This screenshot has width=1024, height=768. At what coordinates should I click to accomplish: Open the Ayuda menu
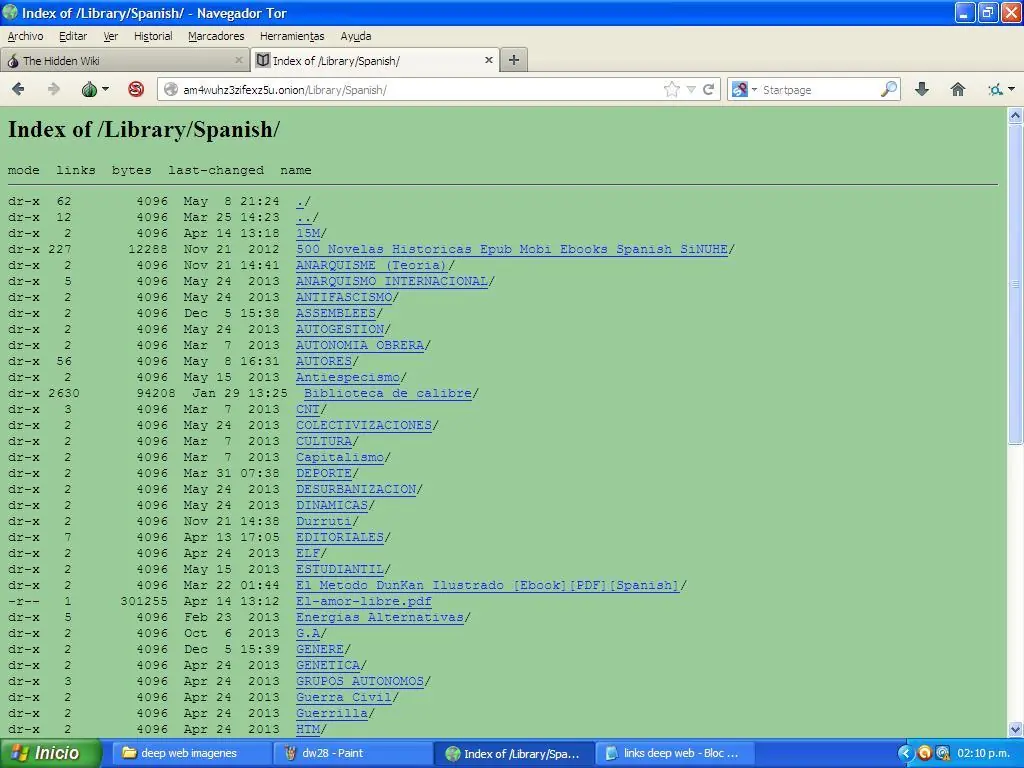click(x=356, y=36)
